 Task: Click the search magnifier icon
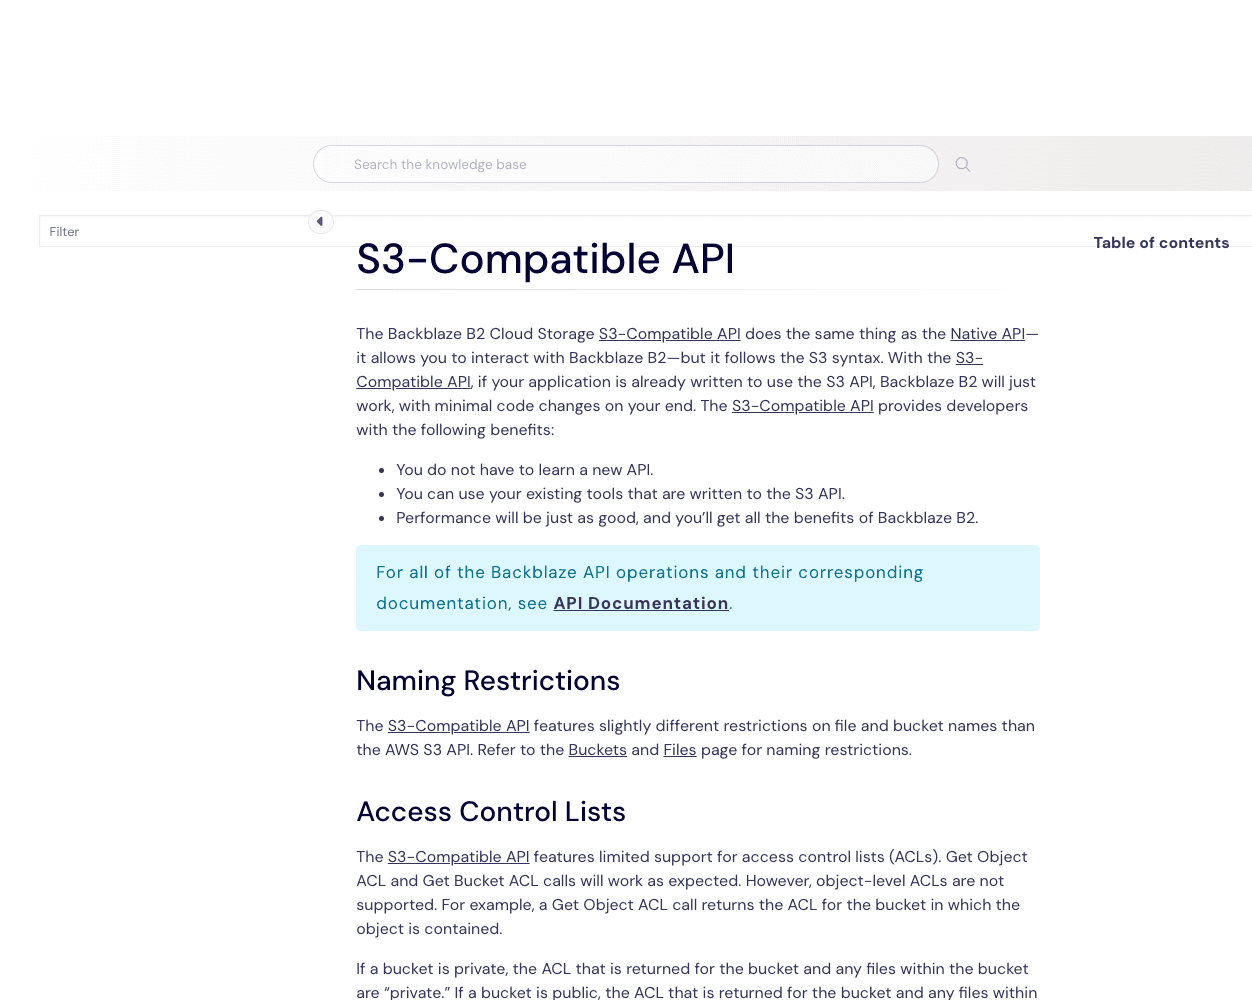(963, 164)
